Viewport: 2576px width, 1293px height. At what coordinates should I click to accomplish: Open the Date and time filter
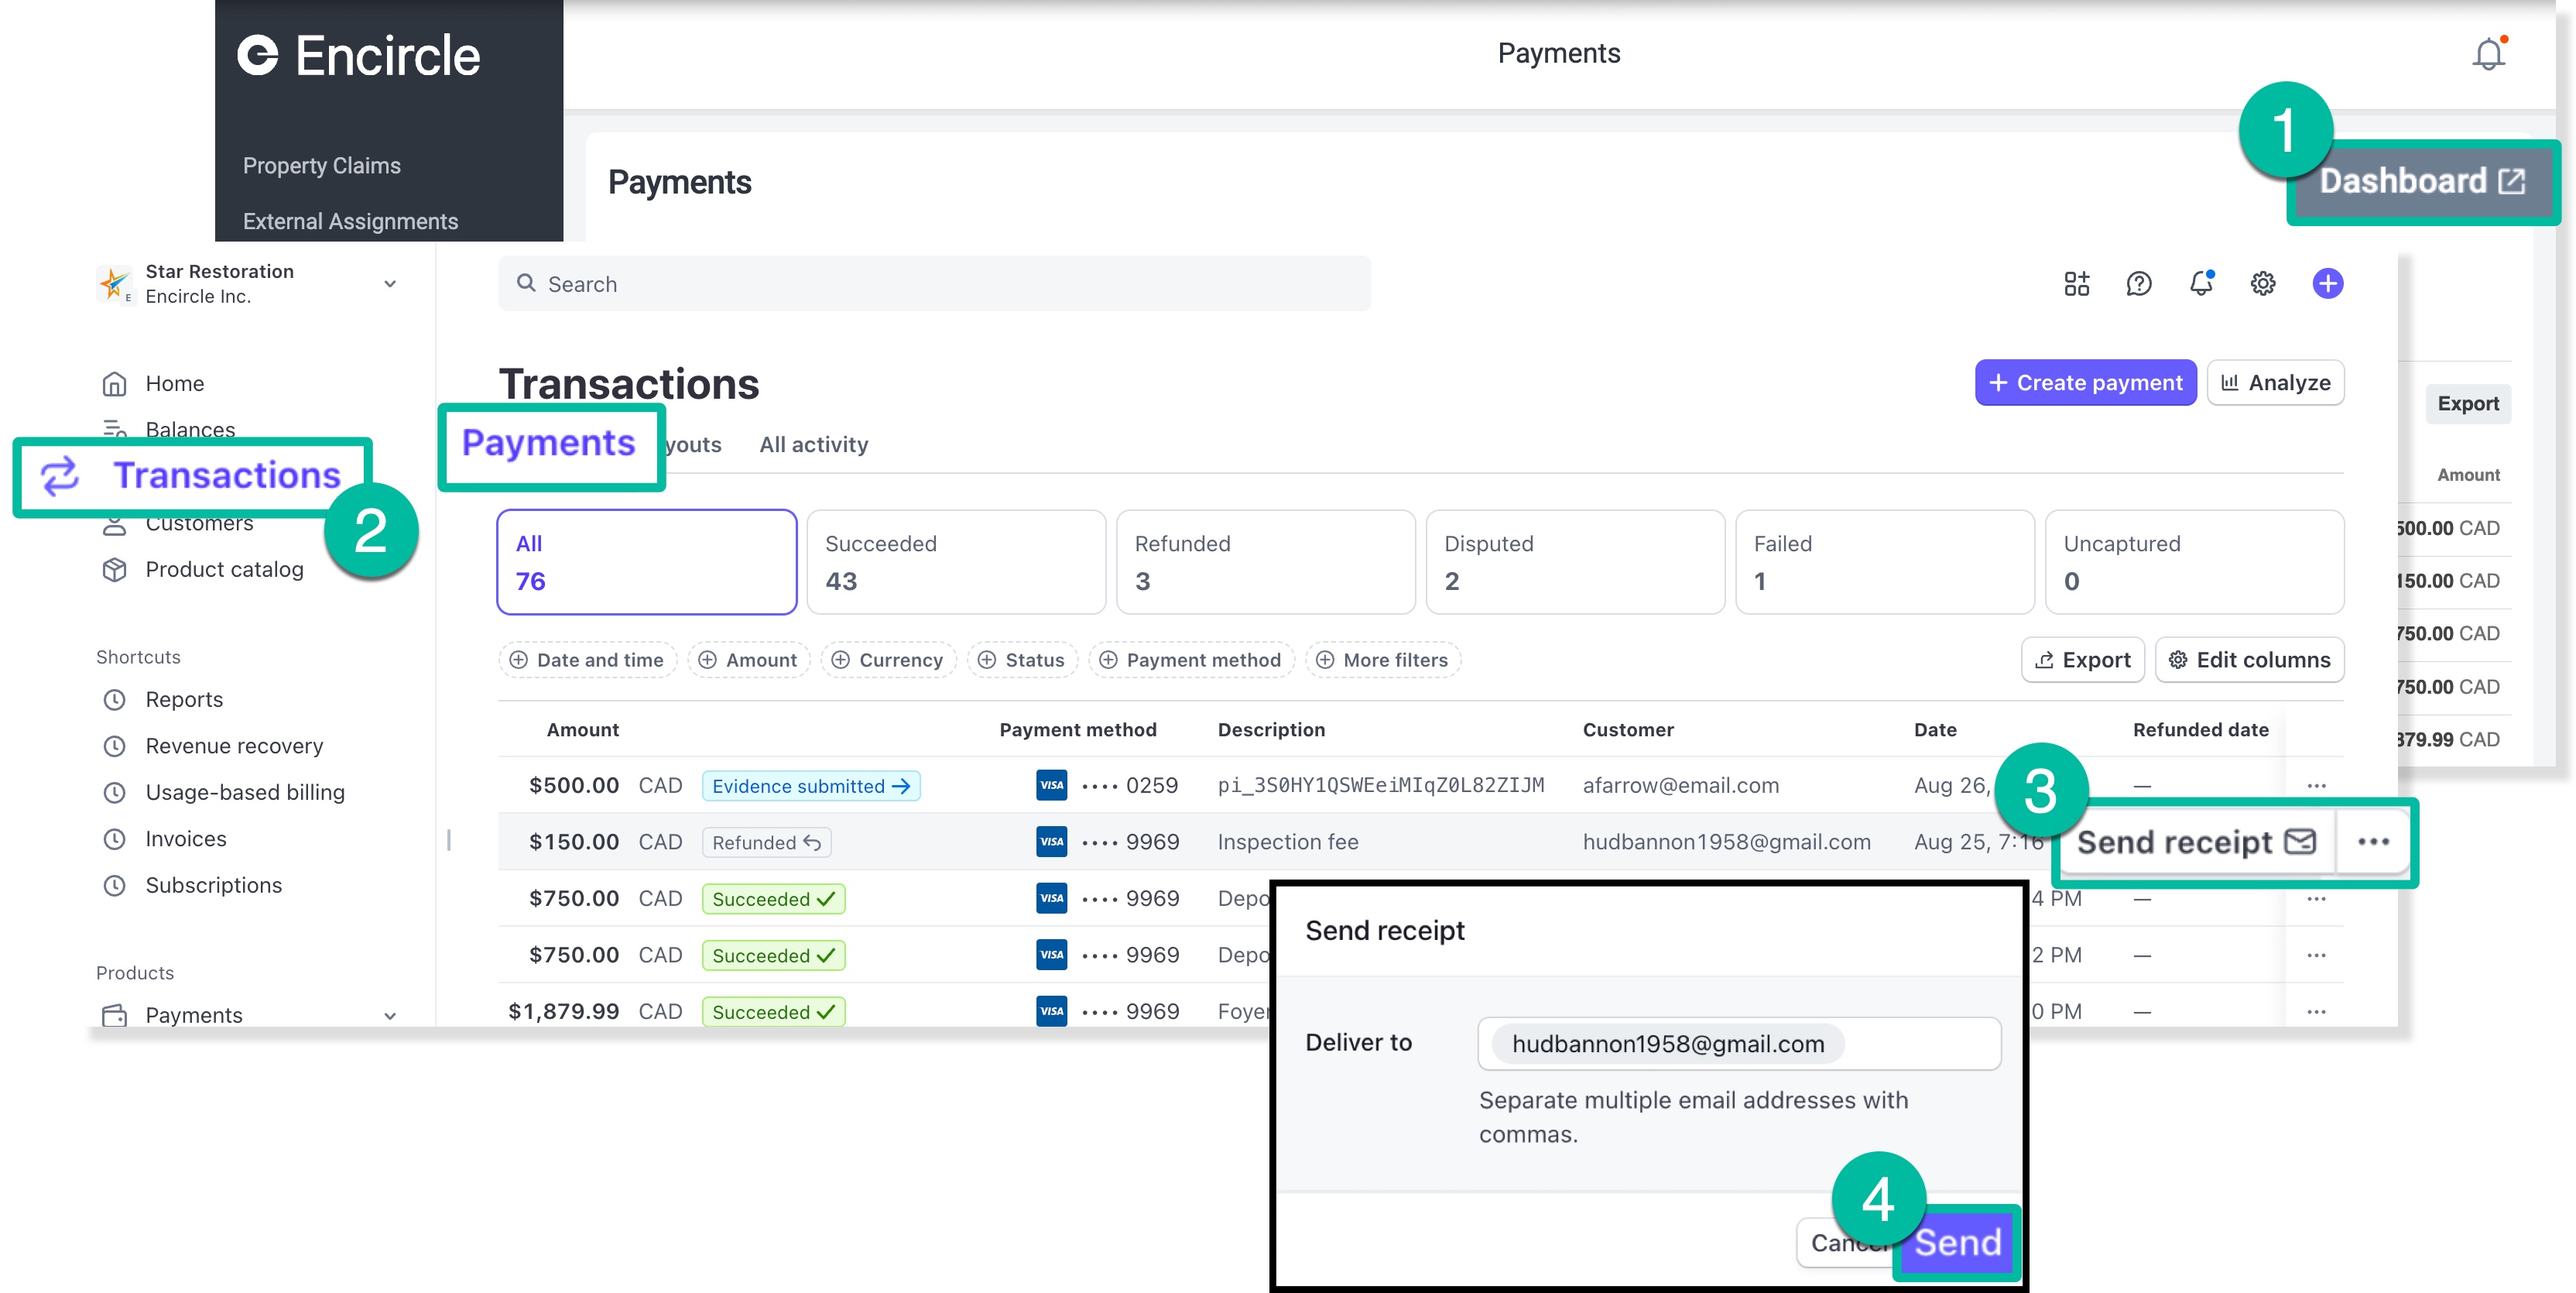tap(587, 660)
